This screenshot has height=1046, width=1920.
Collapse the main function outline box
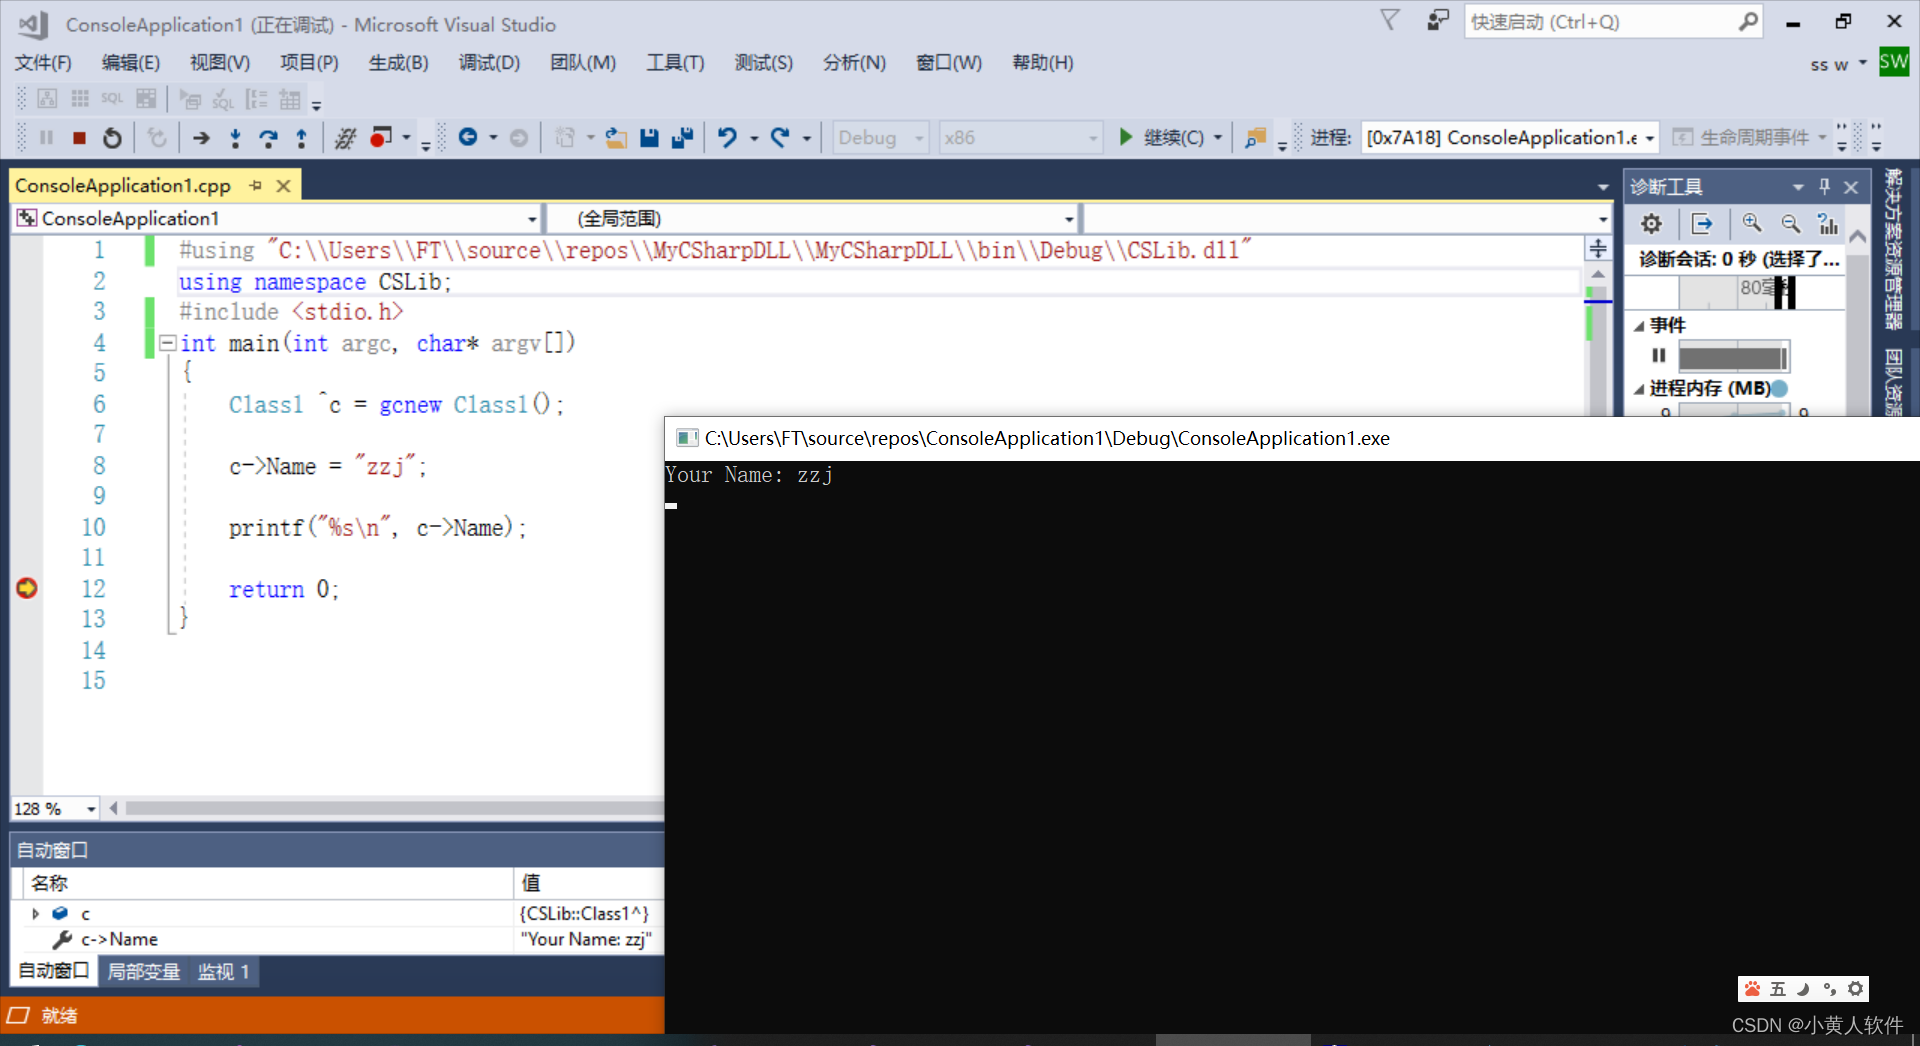tap(167, 343)
